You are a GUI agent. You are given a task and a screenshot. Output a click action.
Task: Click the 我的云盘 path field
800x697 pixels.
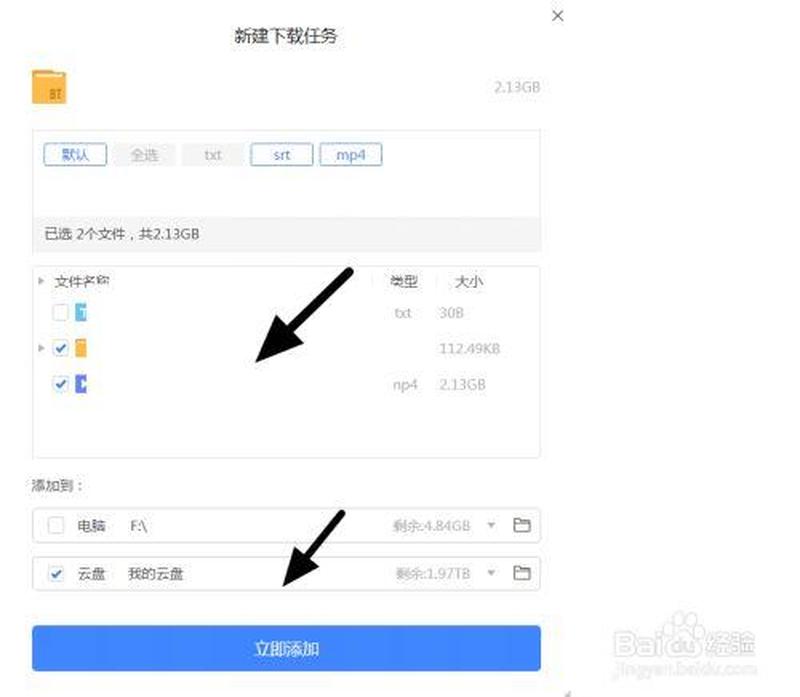(x=156, y=574)
